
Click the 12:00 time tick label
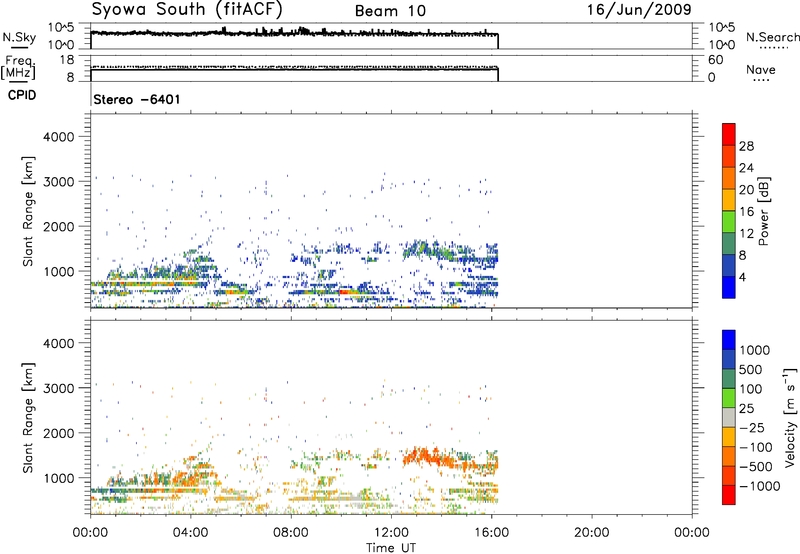coord(391,533)
